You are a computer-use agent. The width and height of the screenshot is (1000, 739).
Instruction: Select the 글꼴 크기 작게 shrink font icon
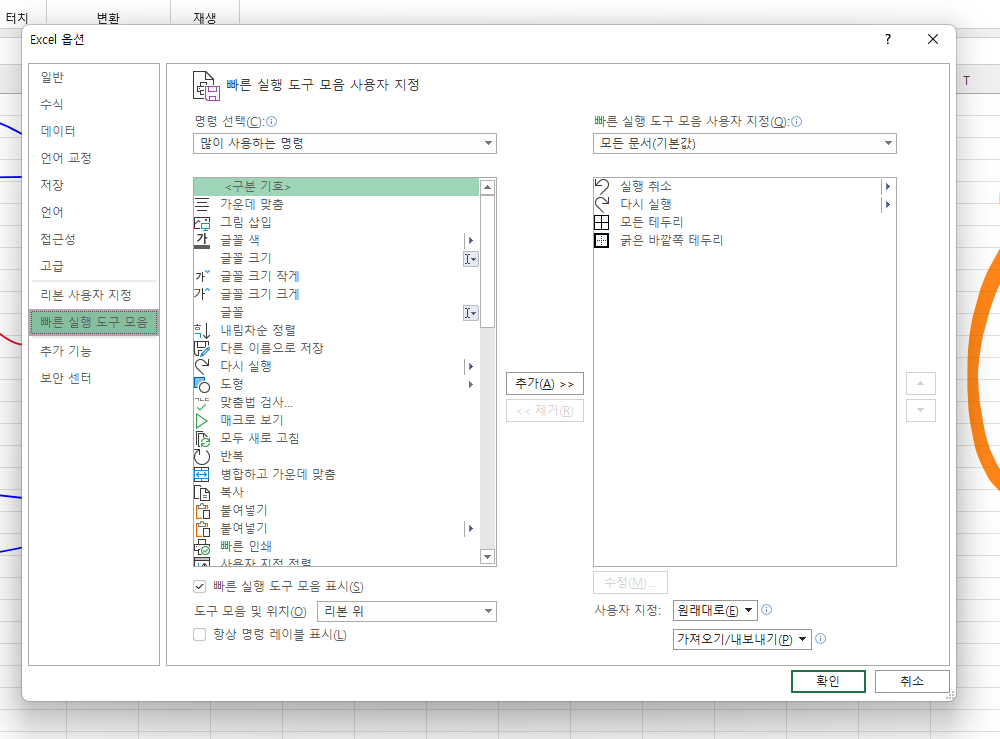tap(202, 276)
